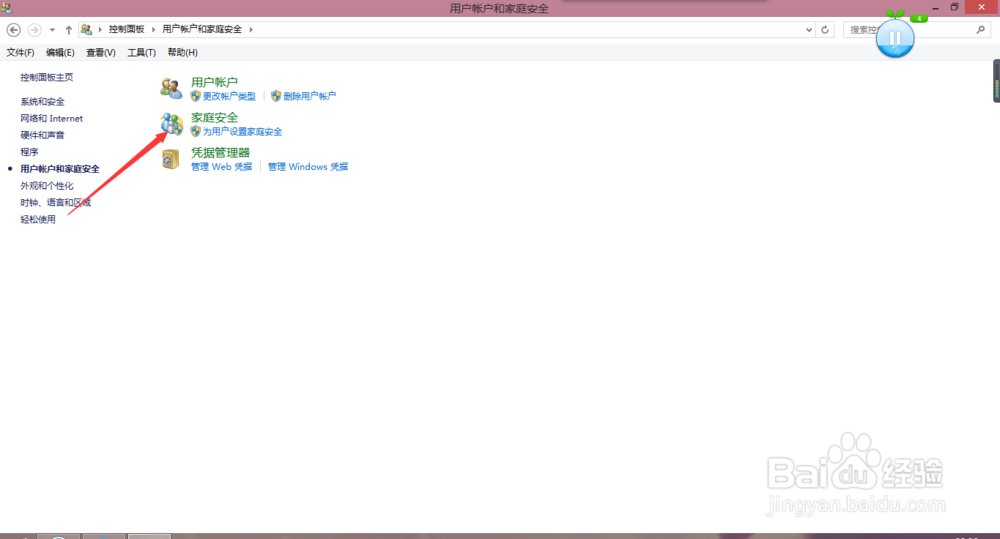Click 用户帐户和家庭安全 in the breadcrumb
1000x539 pixels.
202,29
